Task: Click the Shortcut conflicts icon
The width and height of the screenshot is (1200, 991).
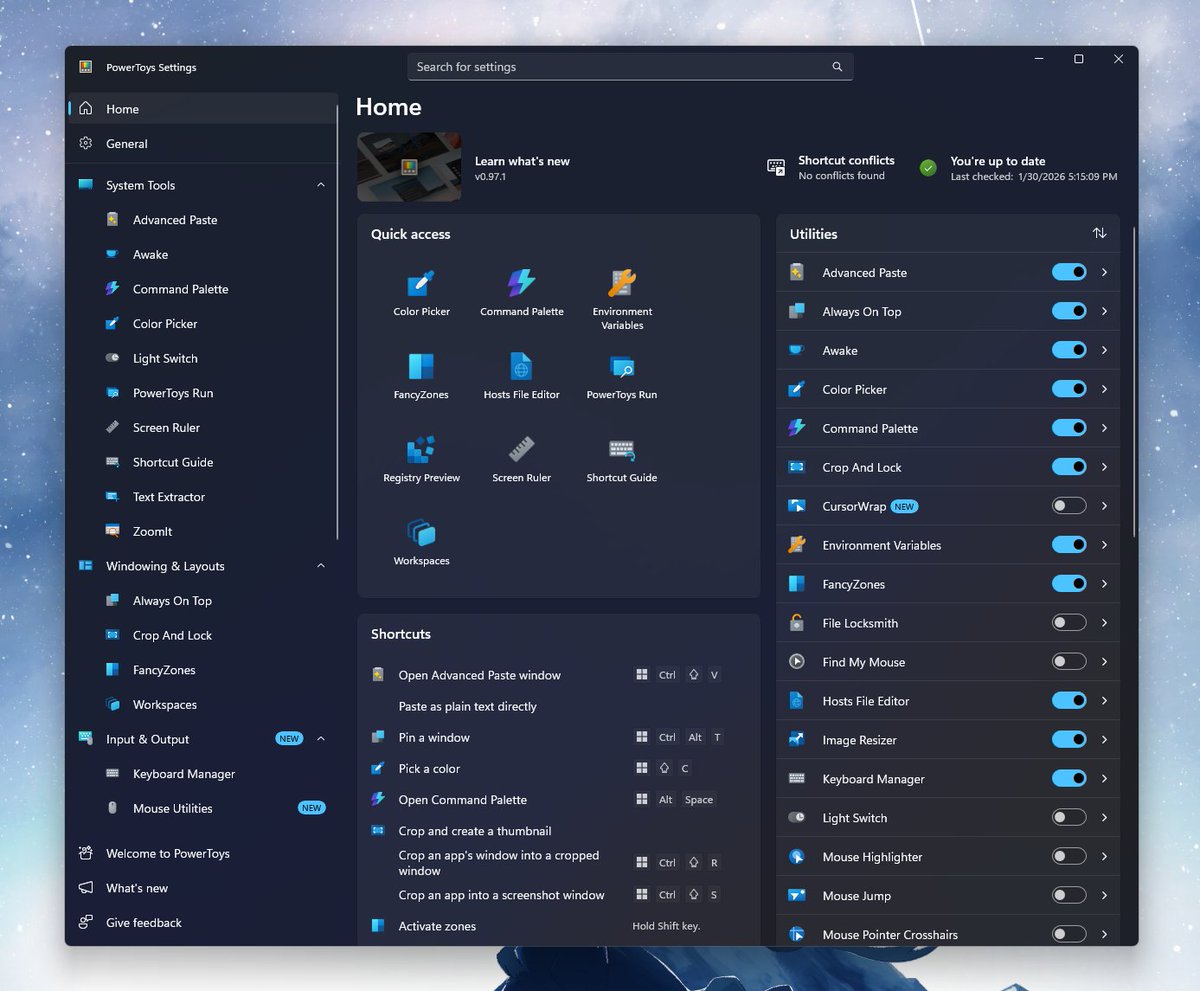Action: tap(776, 167)
